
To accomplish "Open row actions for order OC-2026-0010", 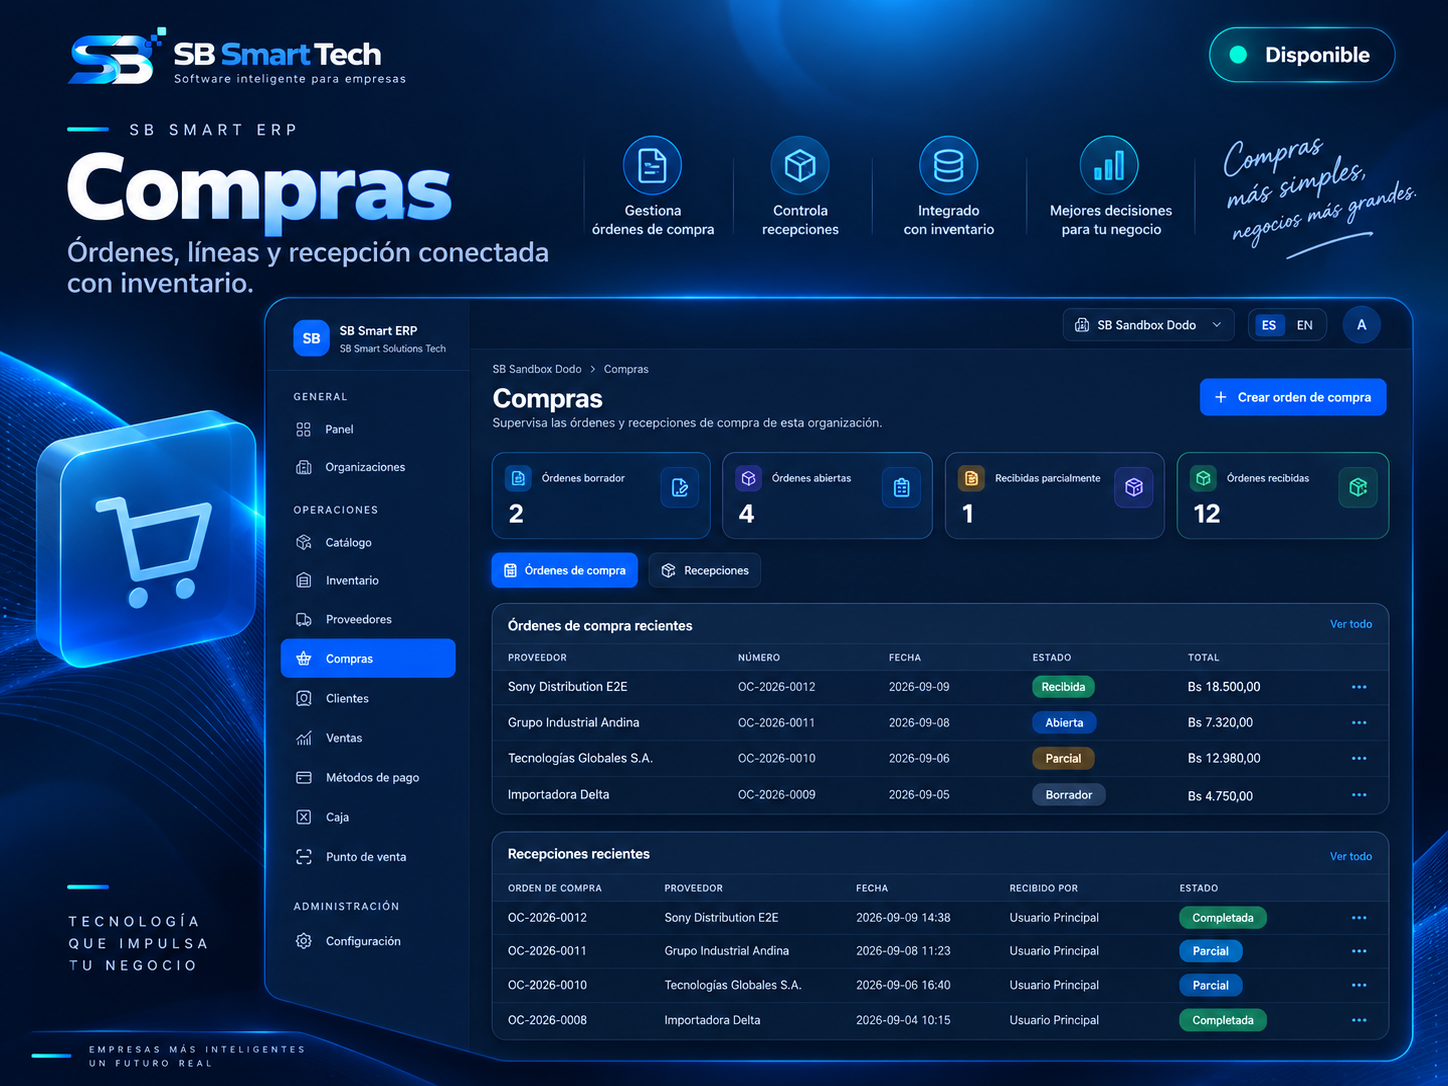I will [x=1359, y=758].
